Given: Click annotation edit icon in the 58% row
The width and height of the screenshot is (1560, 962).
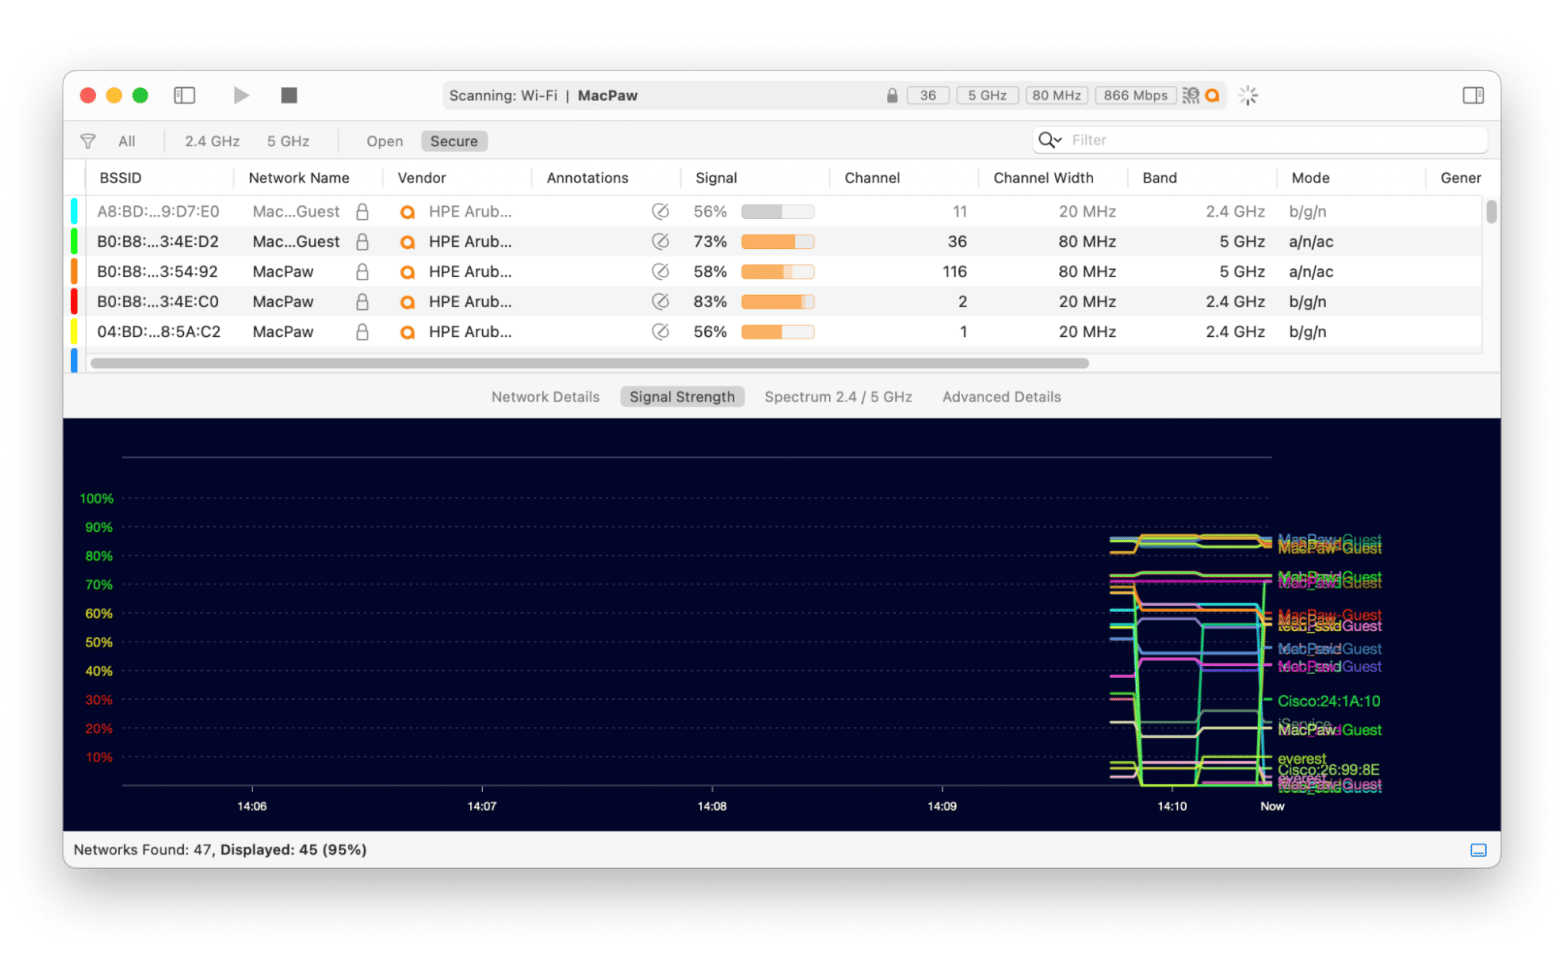Looking at the screenshot, I should point(660,271).
